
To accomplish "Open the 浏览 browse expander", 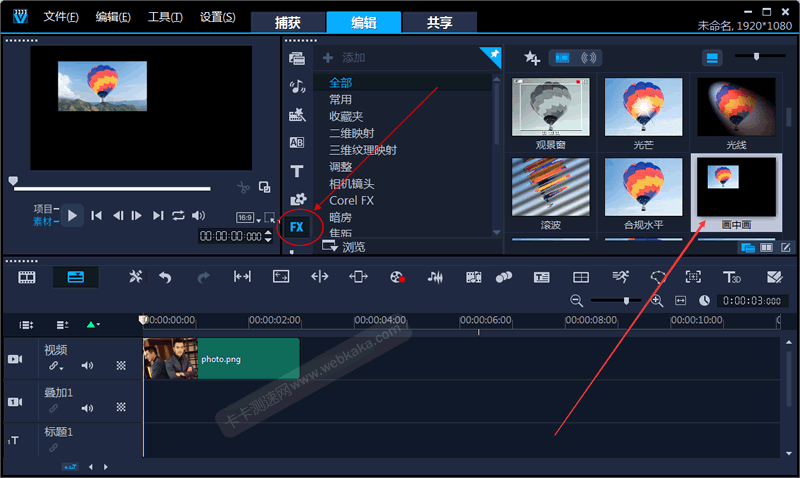I will [x=344, y=247].
